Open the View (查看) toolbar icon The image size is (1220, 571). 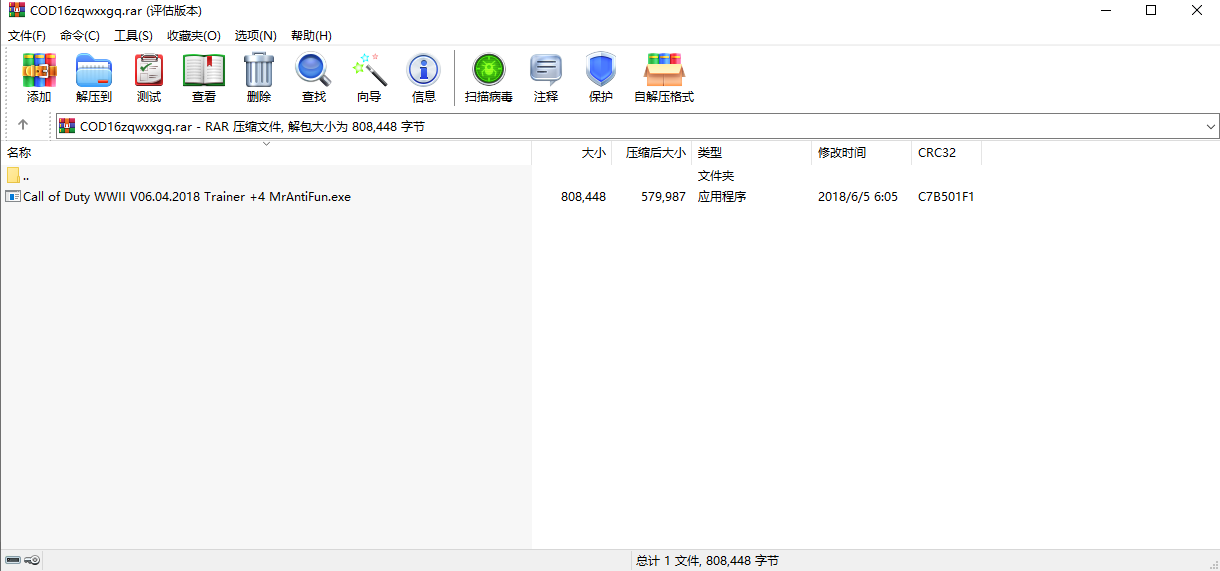(204, 78)
